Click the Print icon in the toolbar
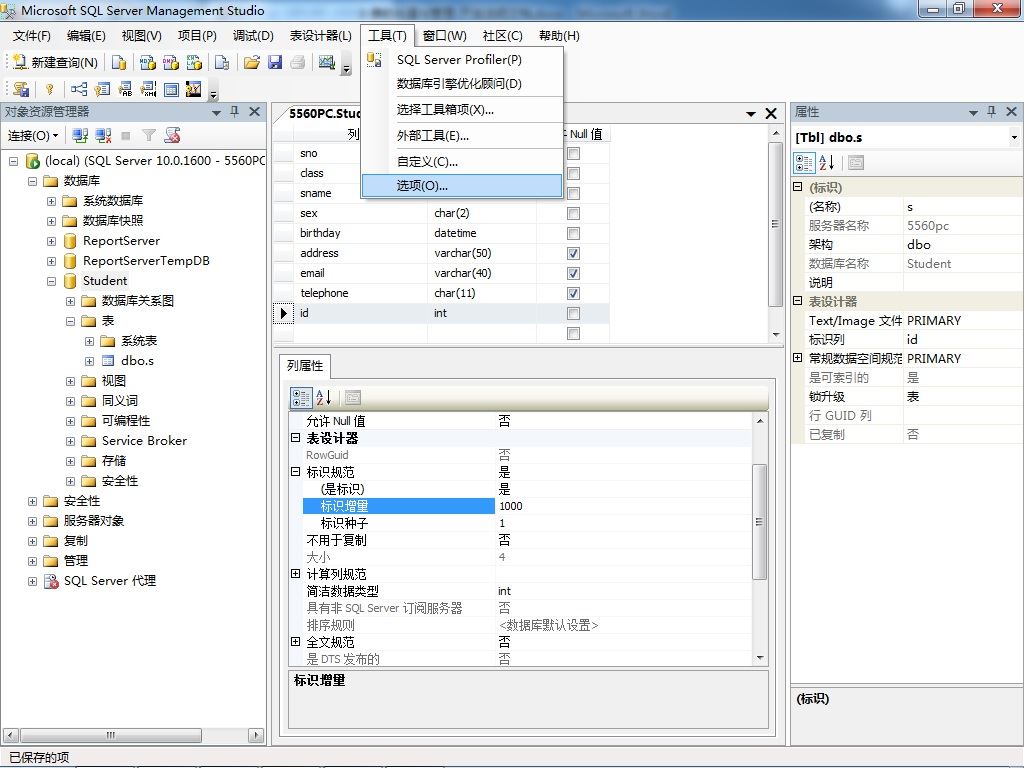Screen dimensions: 1024x768 [298, 62]
